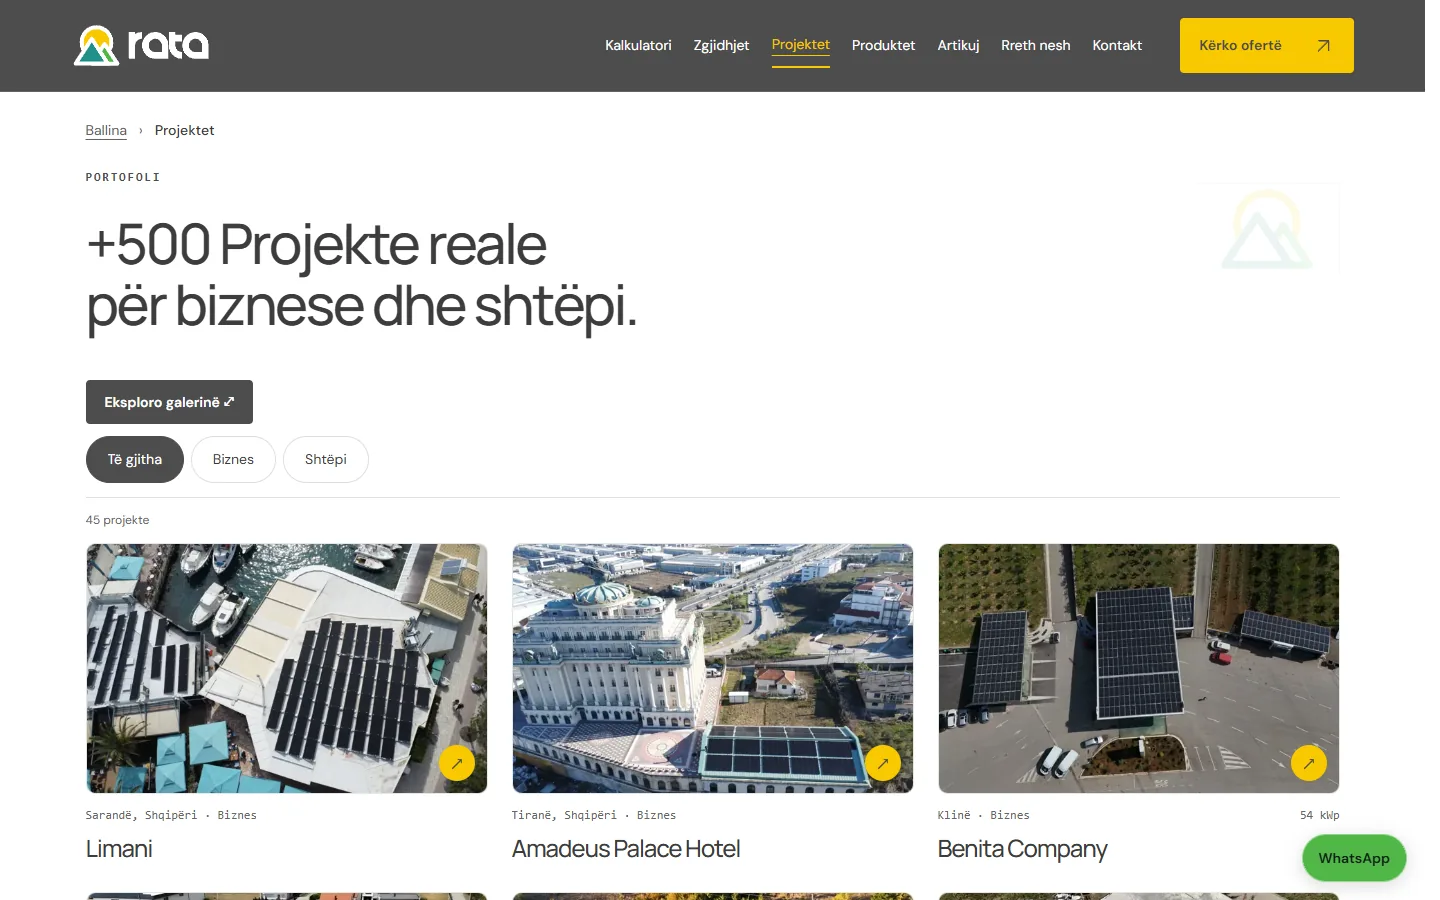Click the Kërko ofertë button
Viewport: 1440px width, 900px height.
tap(1266, 46)
